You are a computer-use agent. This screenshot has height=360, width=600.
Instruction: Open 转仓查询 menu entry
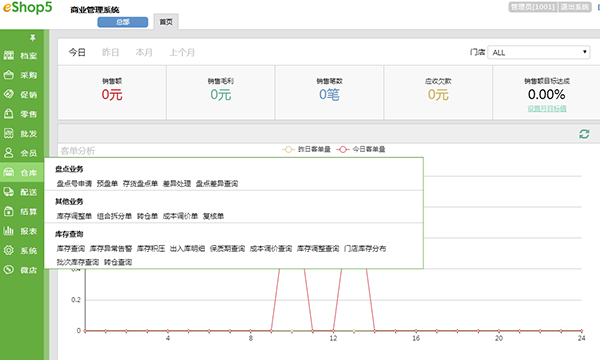(118, 262)
